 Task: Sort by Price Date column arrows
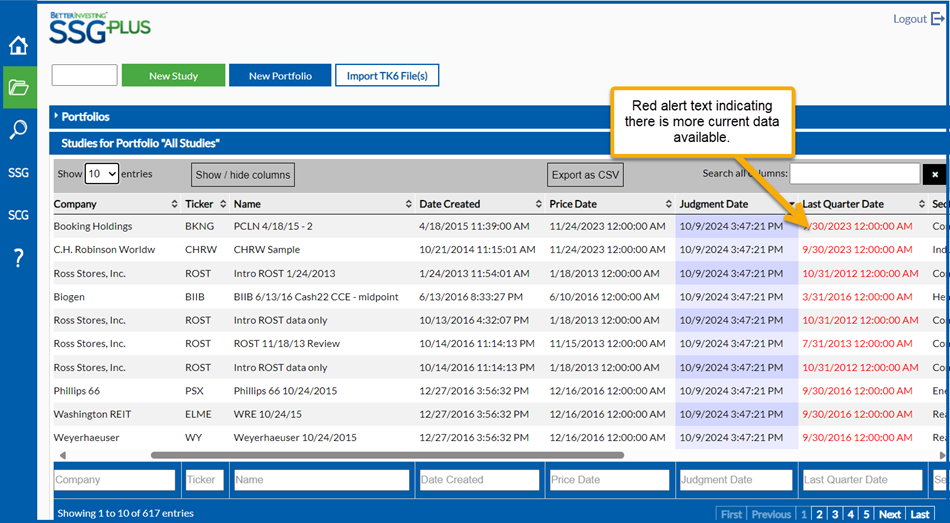pyautogui.click(x=669, y=204)
